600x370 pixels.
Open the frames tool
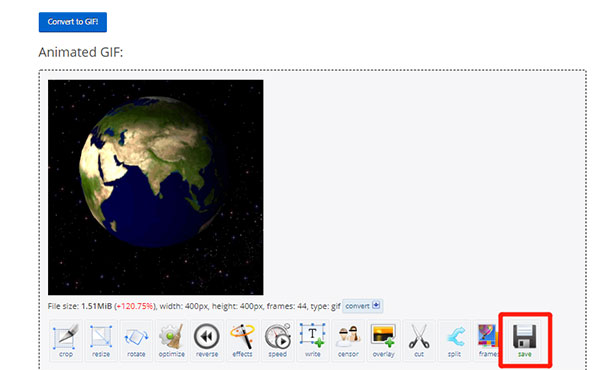pyautogui.click(x=487, y=340)
